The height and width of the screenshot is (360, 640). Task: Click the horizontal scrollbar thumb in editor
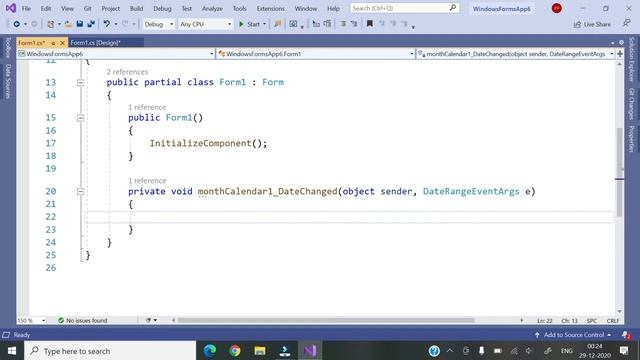pyautogui.click(x=326, y=320)
